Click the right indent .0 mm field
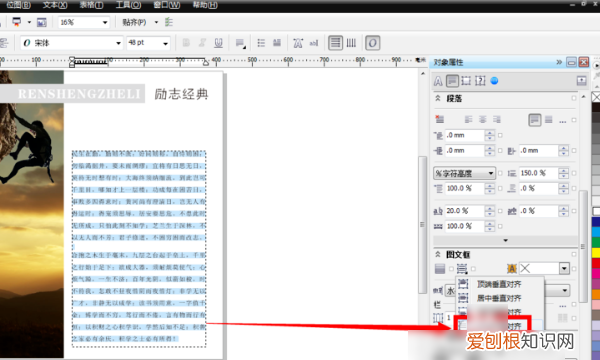 [x=539, y=151]
